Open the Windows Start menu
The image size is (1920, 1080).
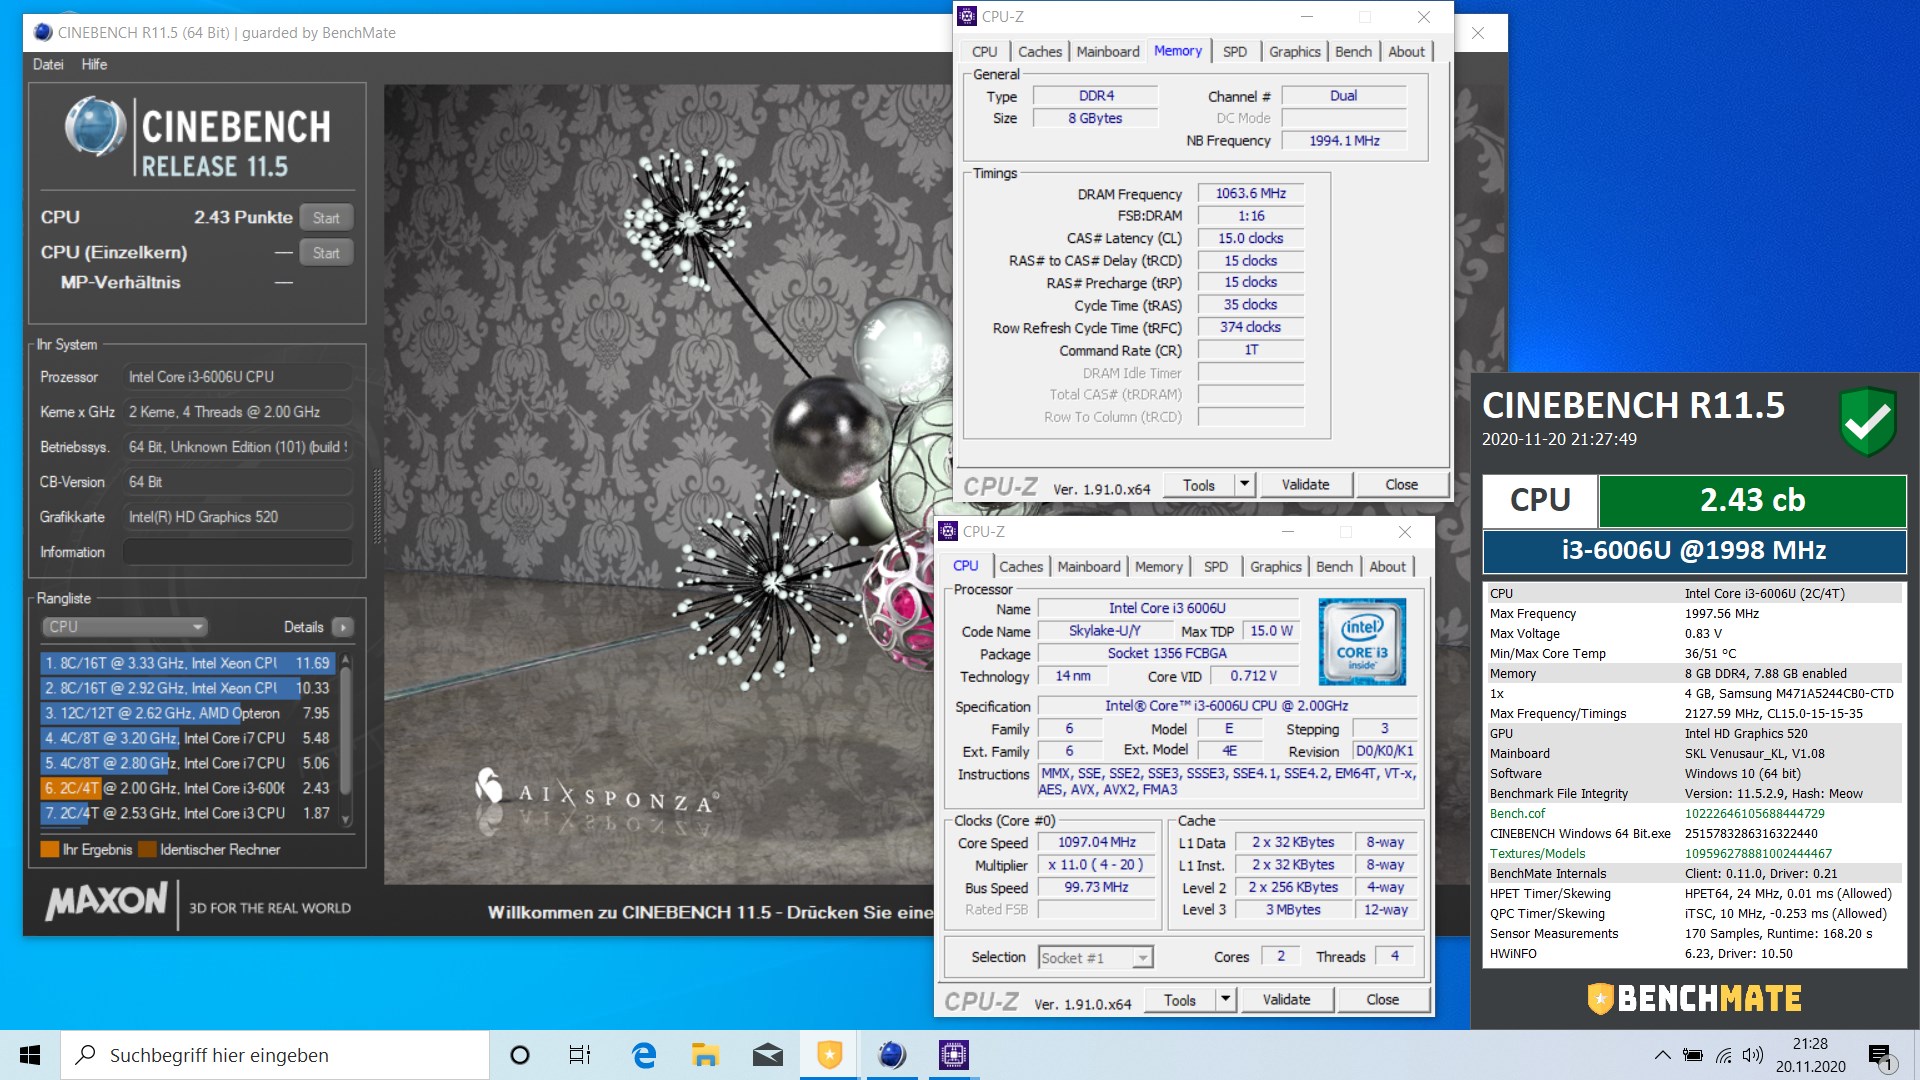(x=30, y=1055)
